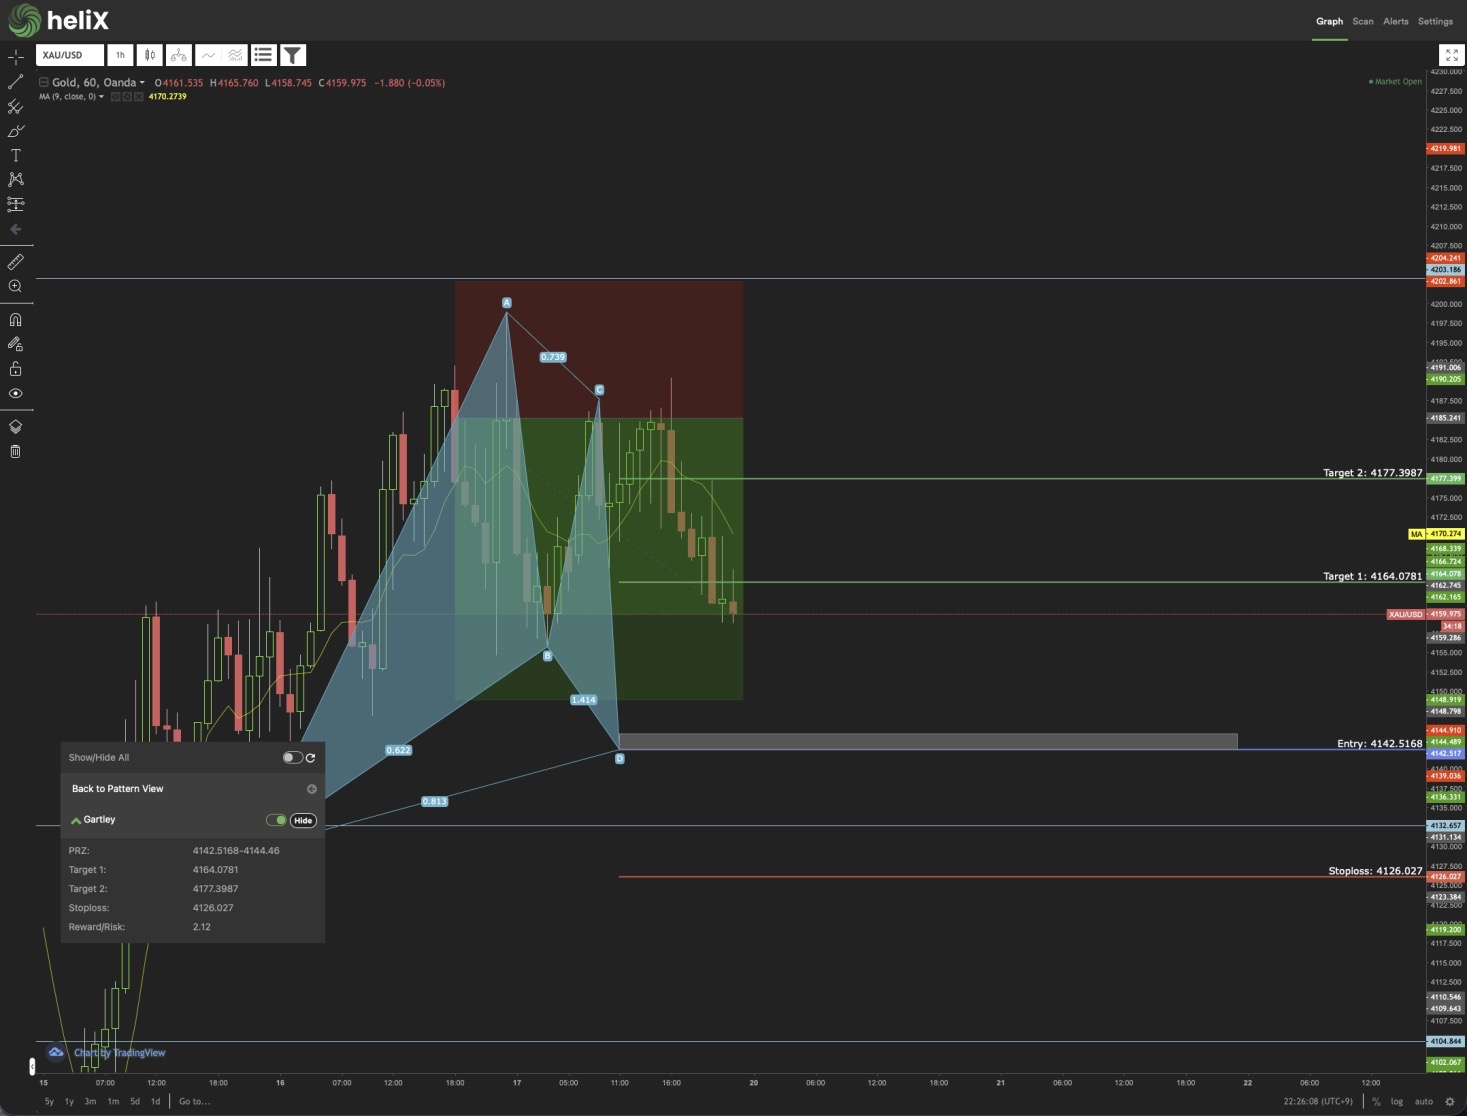Collapse the Gartley pattern details chevron
The width and height of the screenshot is (1467, 1116).
76,820
